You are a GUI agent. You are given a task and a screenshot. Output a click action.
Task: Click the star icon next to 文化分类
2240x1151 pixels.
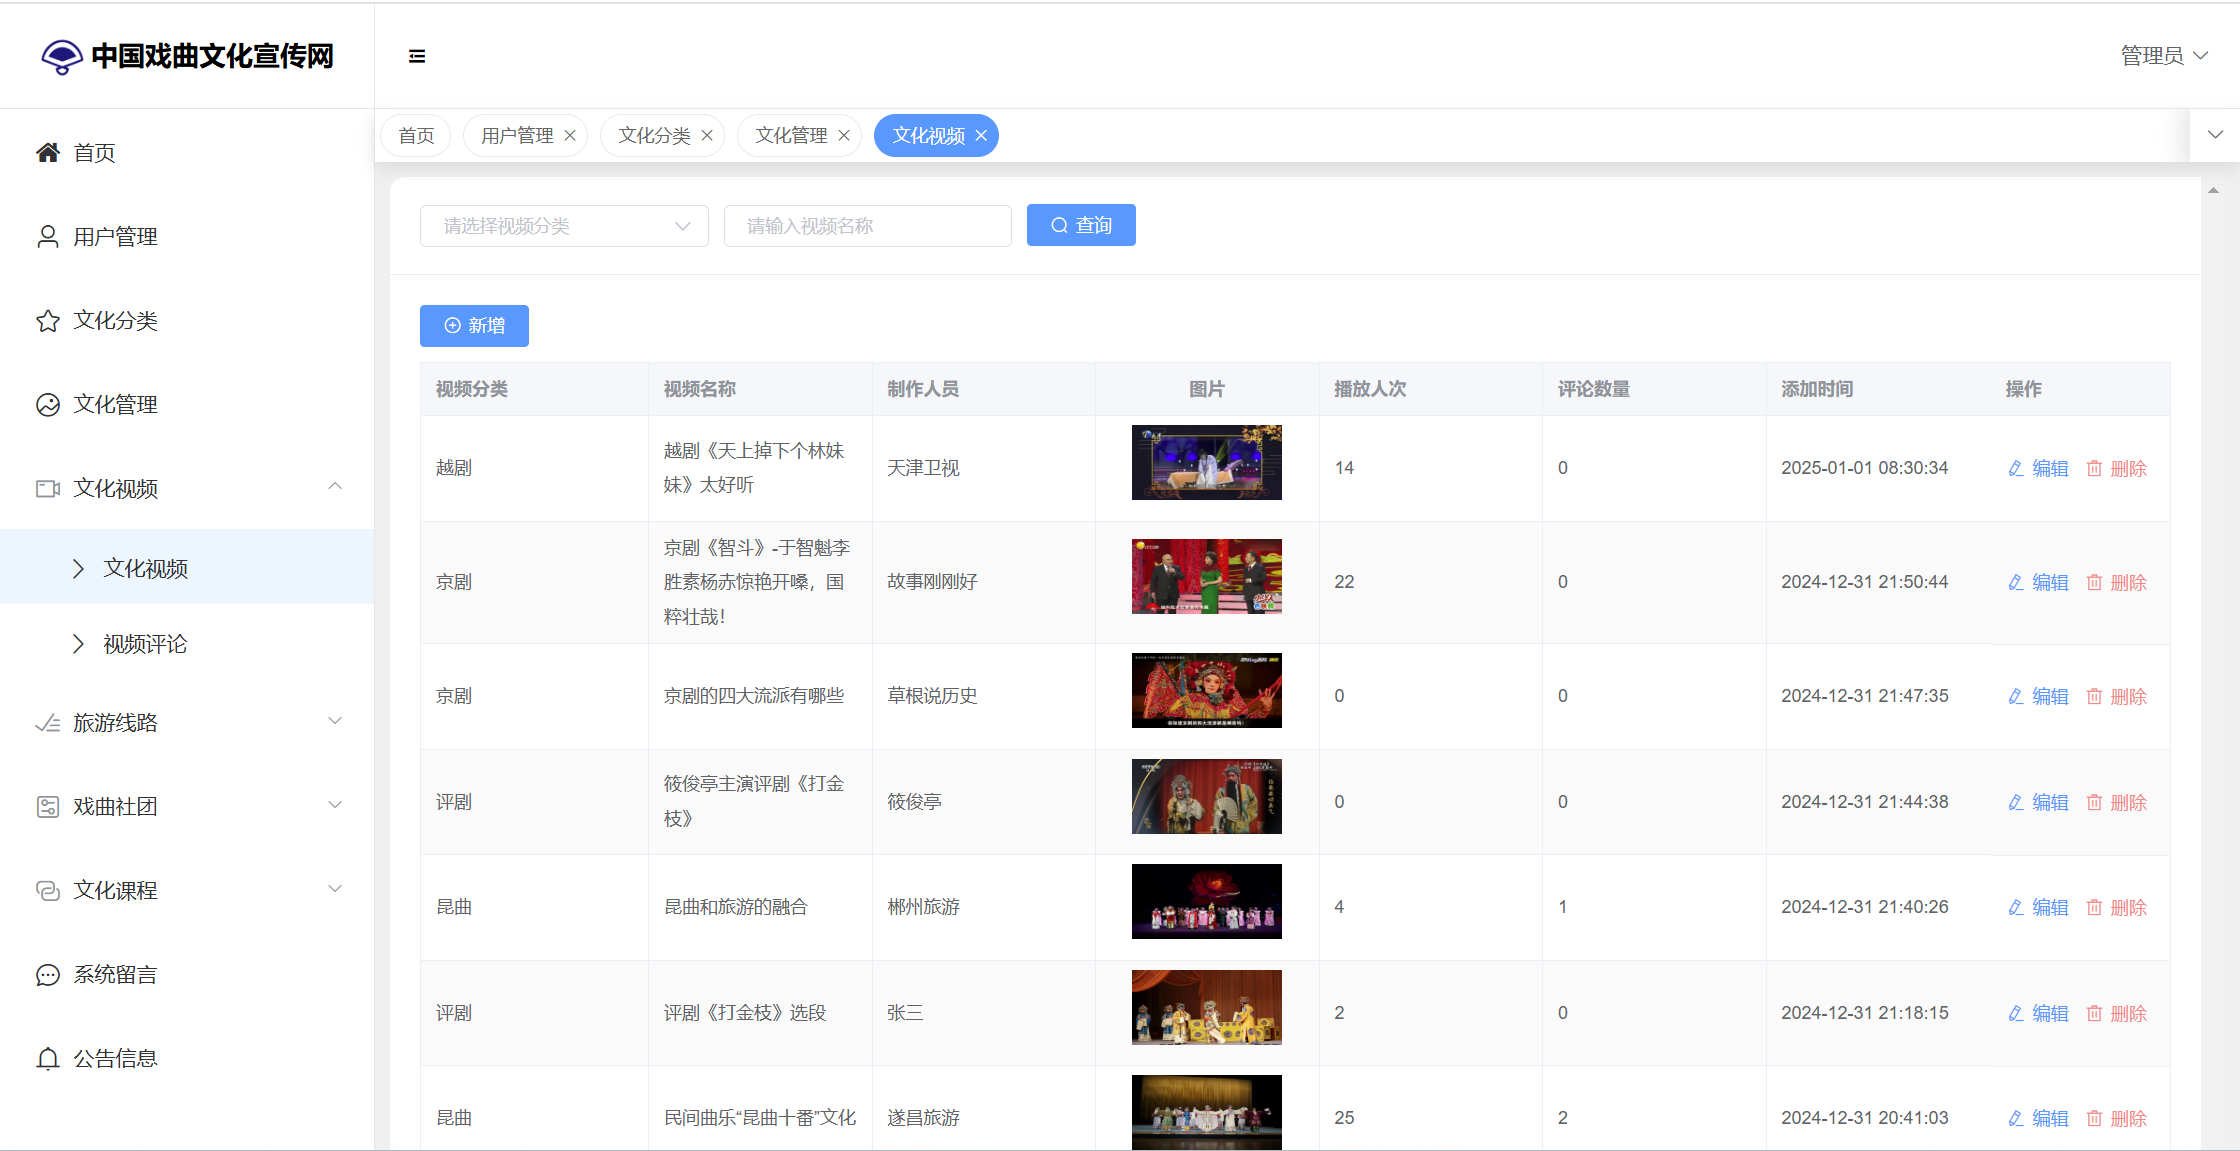pyautogui.click(x=47, y=321)
